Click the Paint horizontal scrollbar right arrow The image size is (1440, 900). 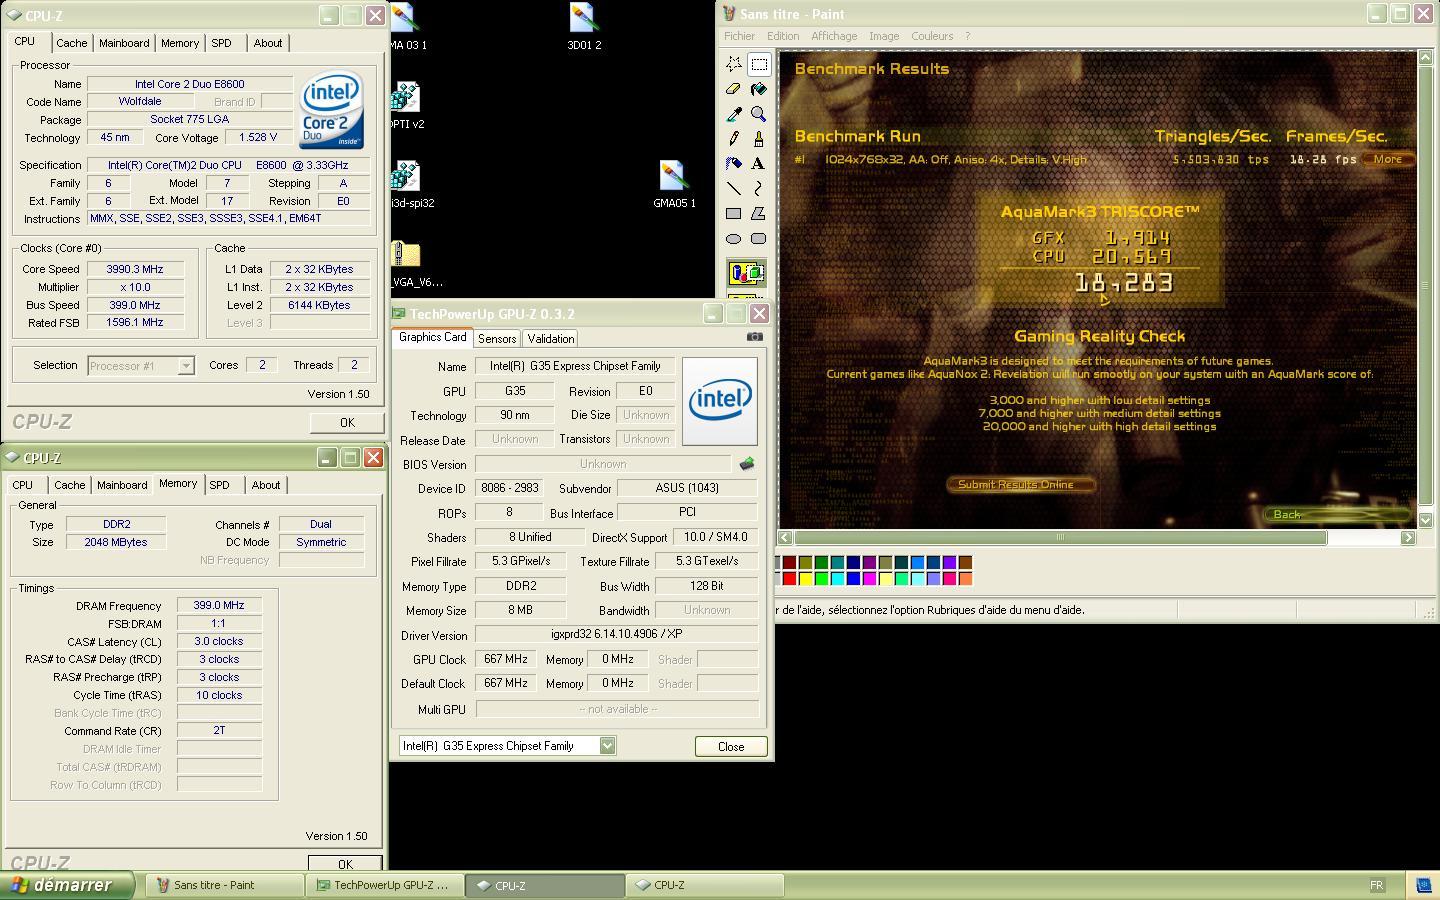(1408, 538)
